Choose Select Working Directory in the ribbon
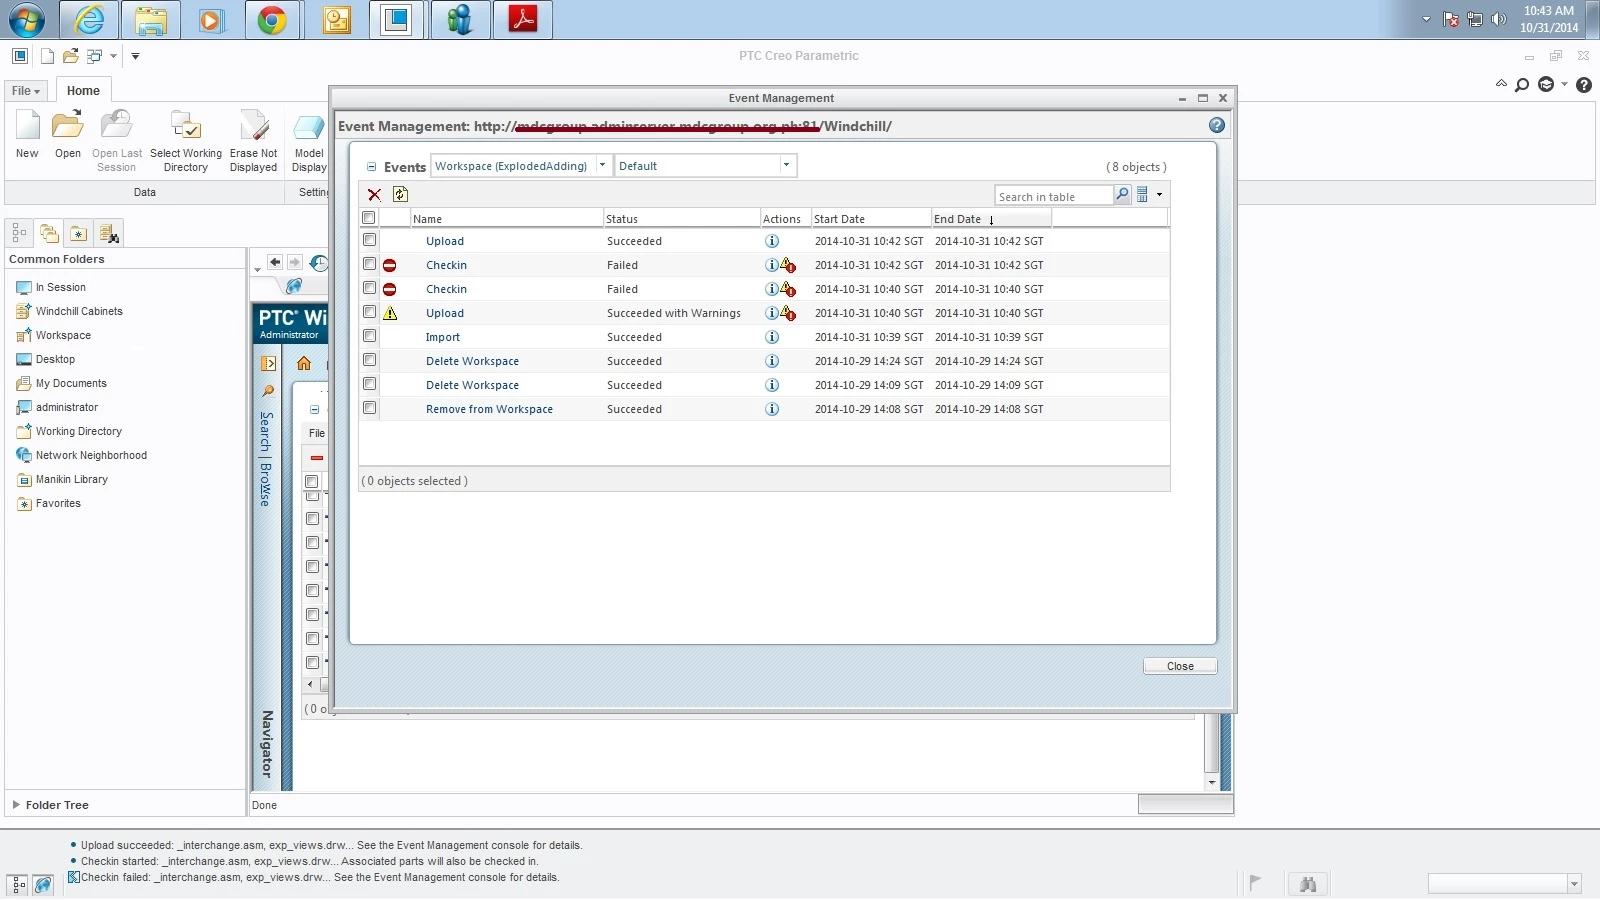This screenshot has height=900, width=1600. point(186,141)
